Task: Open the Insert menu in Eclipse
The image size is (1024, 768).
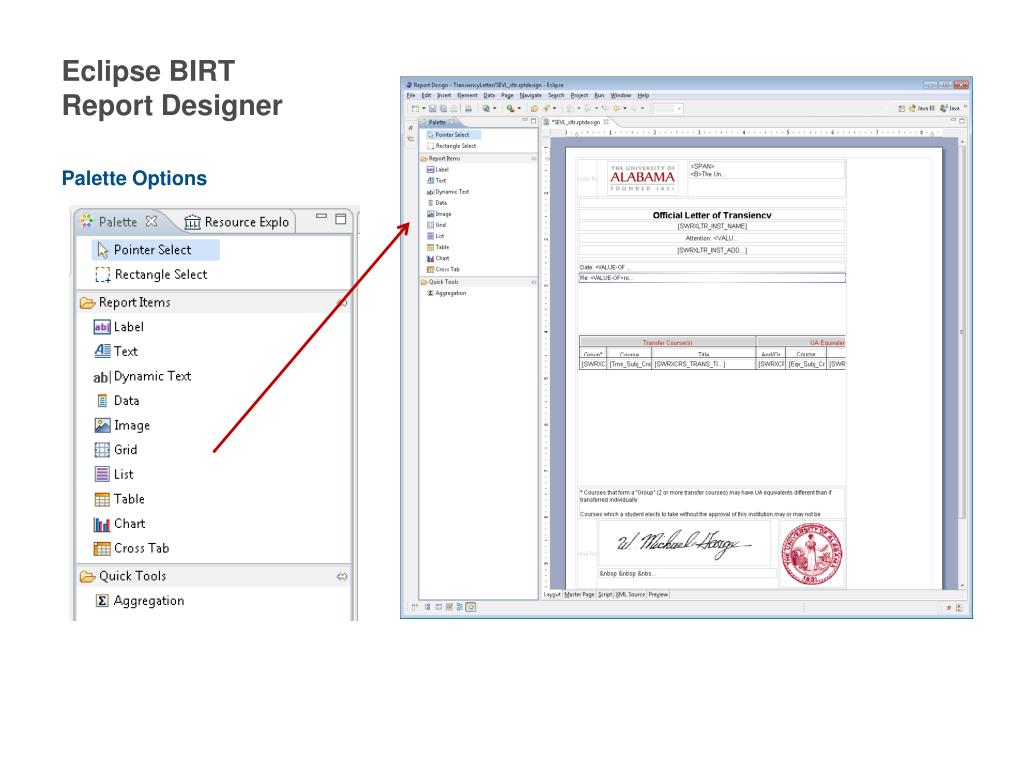Action: click(x=444, y=95)
